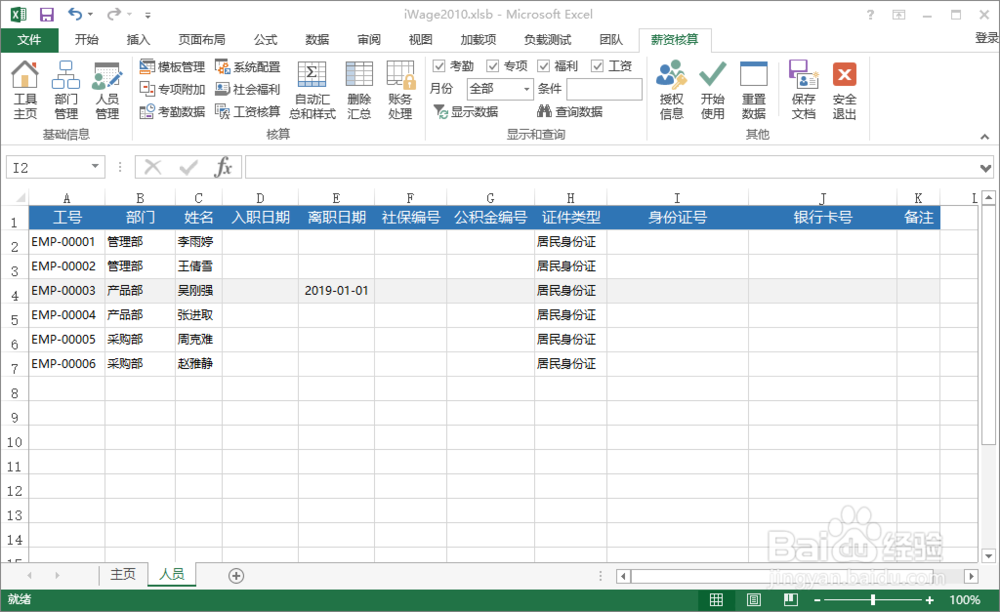Open 专项附加 special deductions
Viewport: 1000px width, 612px height.
click(x=172, y=89)
